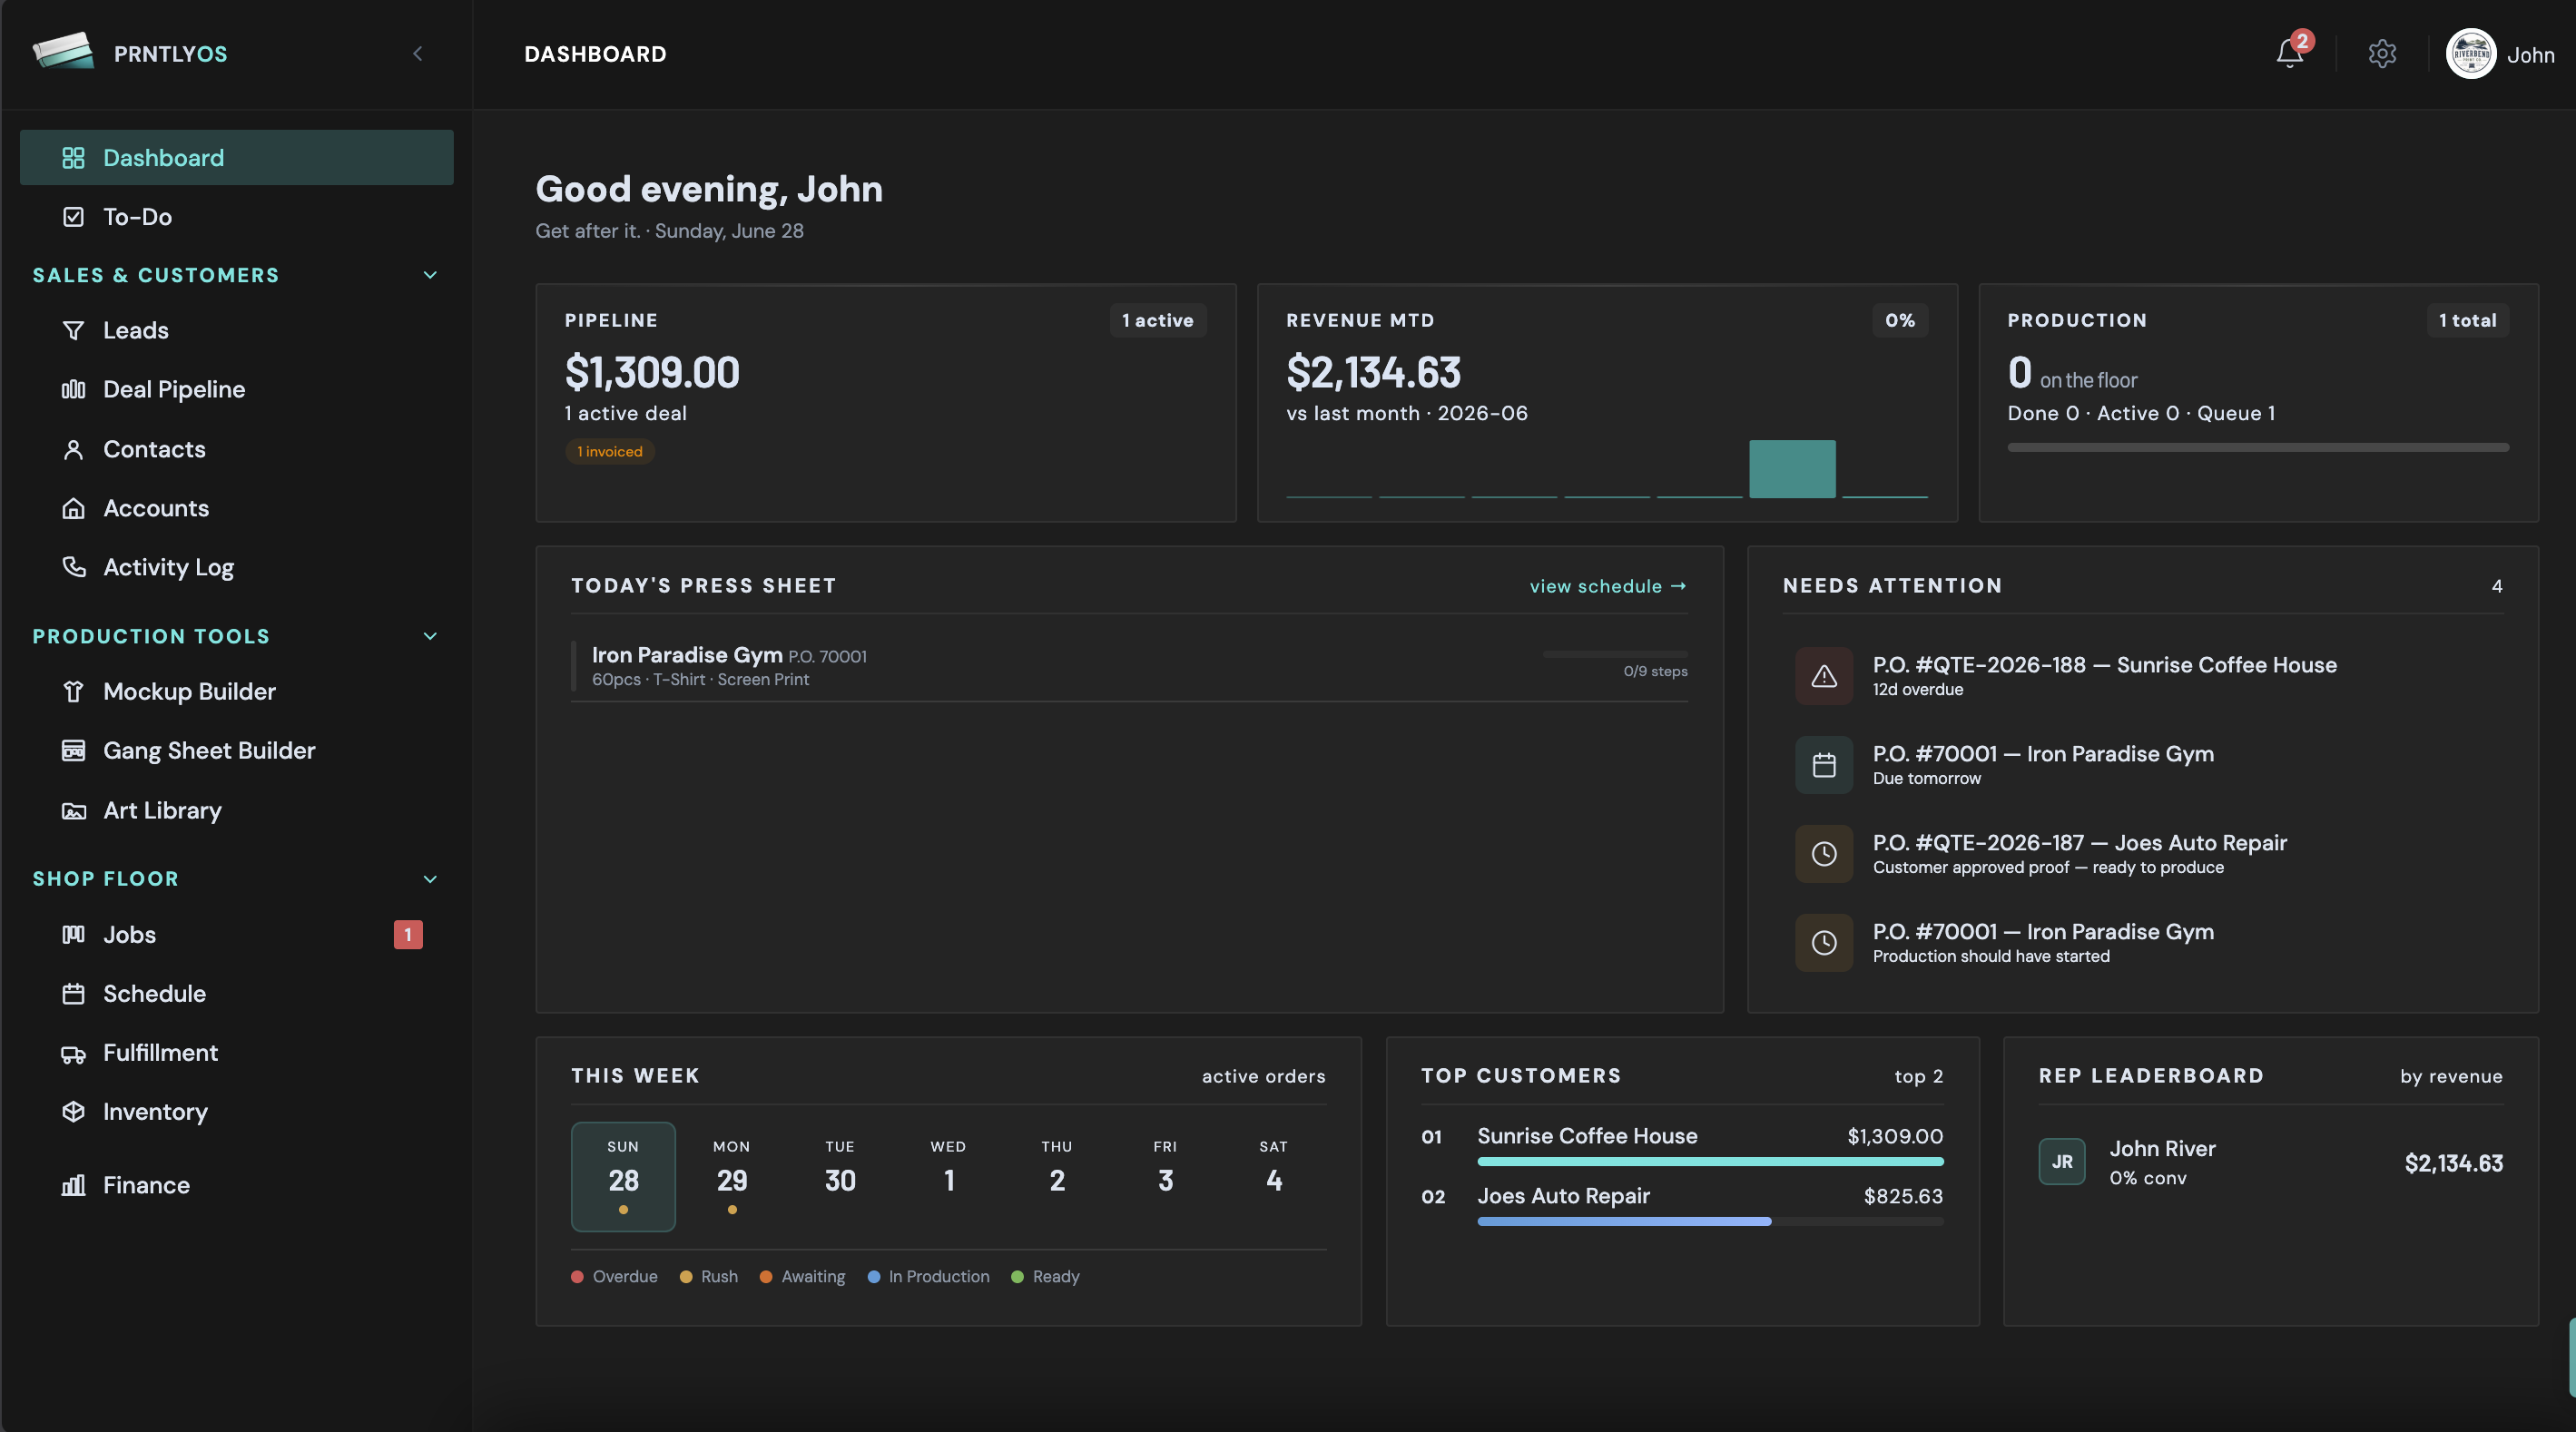
Task: Open the Gang Sheet Builder tool
Action: pyautogui.click(x=237, y=750)
